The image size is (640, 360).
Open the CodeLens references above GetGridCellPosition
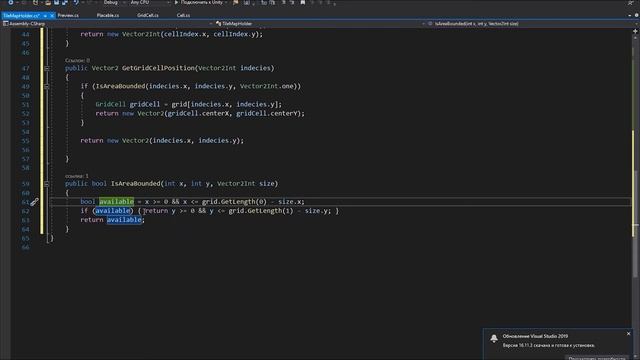[x=77, y=60]
